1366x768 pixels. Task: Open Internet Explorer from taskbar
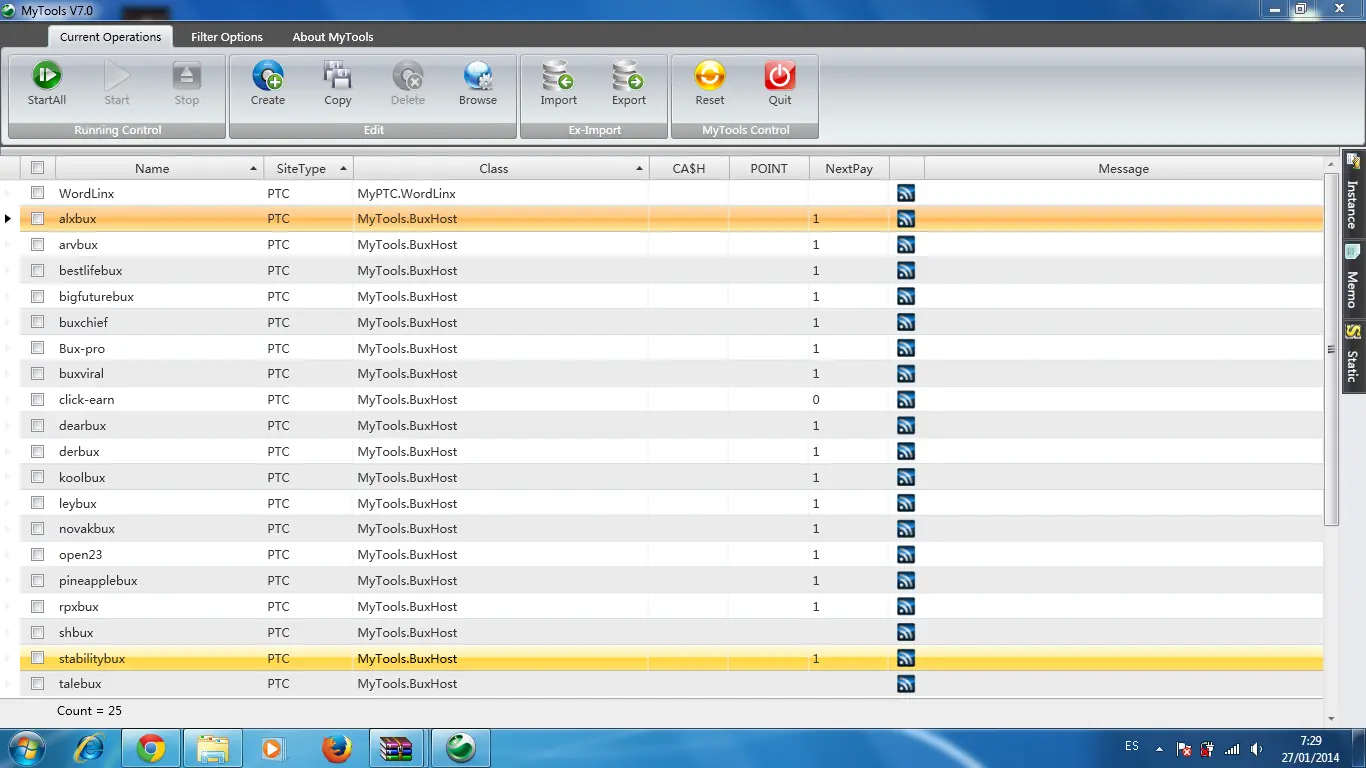pyautogui.click(x=90, y=748)
